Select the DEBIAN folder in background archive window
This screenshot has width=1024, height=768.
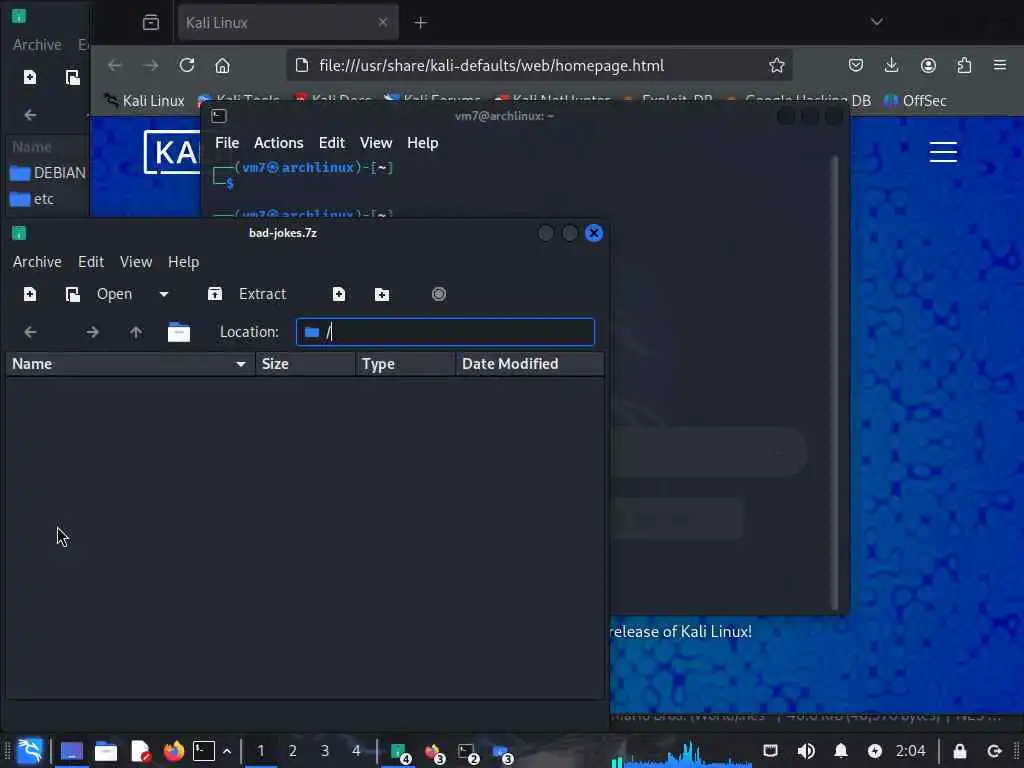click(48, 173)
